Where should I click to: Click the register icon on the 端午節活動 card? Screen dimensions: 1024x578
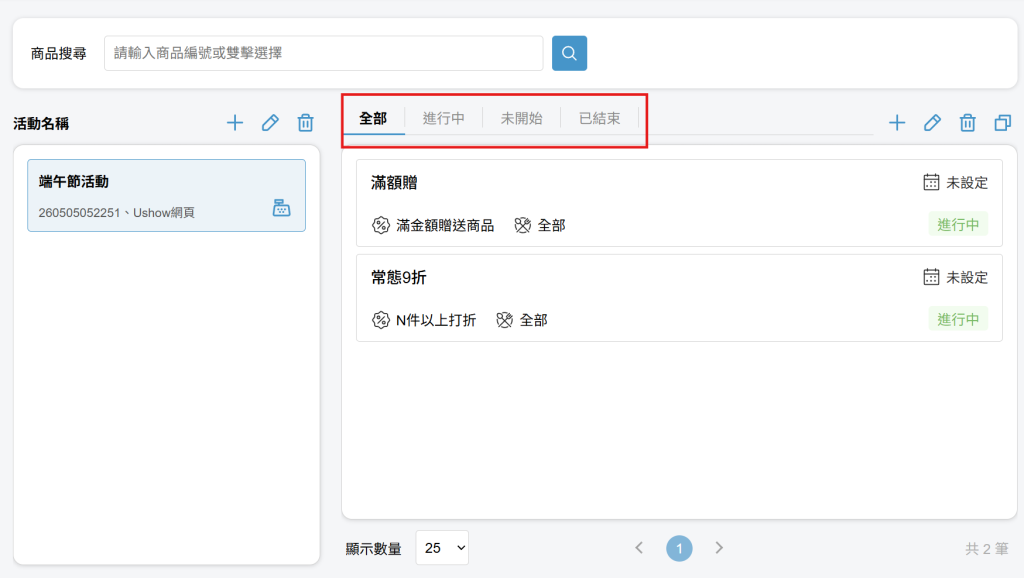click(x=281, y=208)
